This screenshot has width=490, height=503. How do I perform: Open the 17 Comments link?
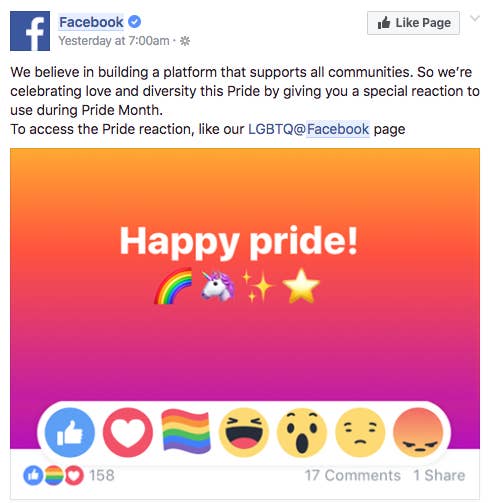[353, 475]
